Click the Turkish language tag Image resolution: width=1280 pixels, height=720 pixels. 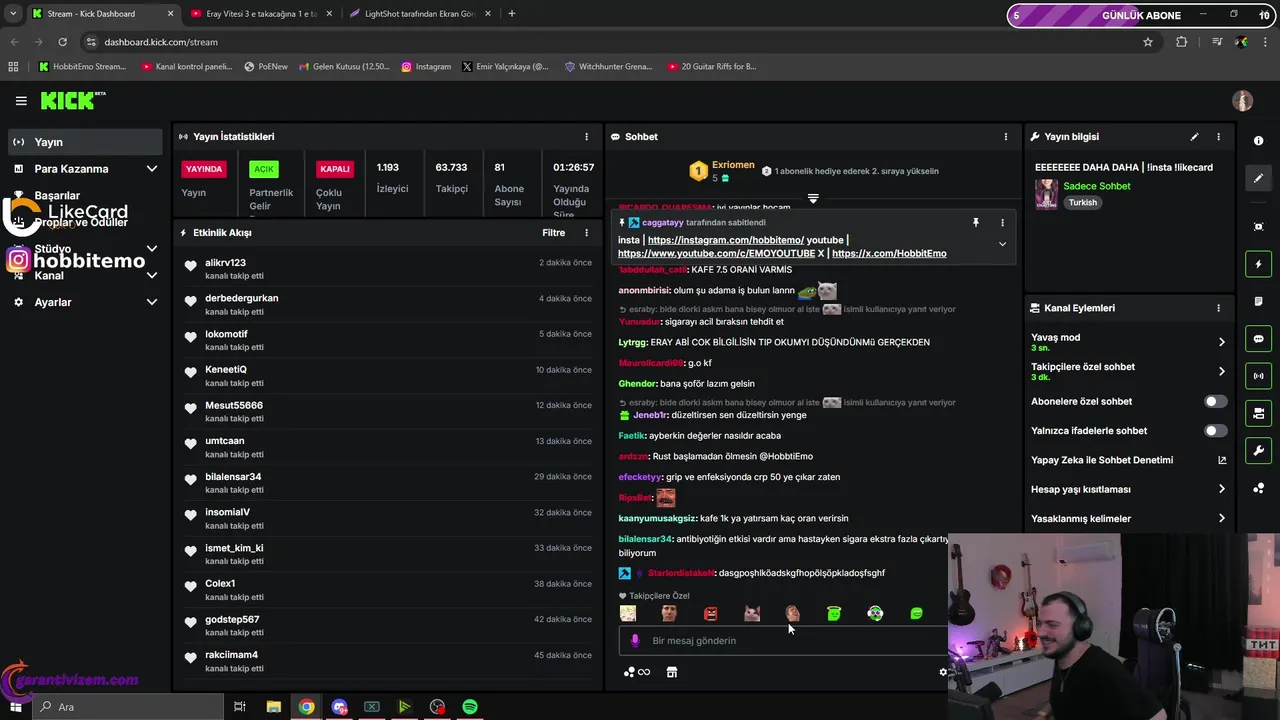click(1082, 203)
